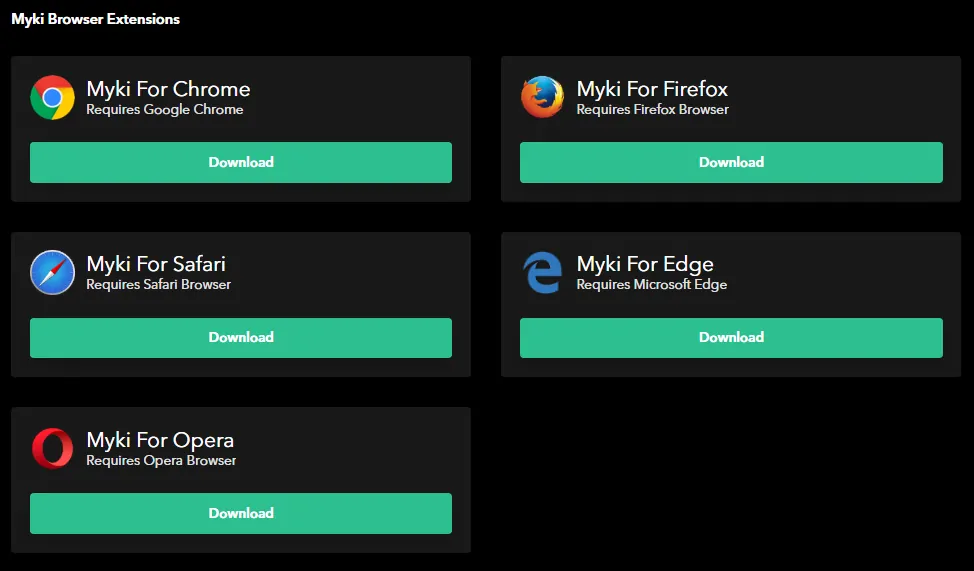The width and height of the screenshot is (974, 571).
Task: Click the Opera logo icon
Action: pyautogui.click(x=52, y=448)
